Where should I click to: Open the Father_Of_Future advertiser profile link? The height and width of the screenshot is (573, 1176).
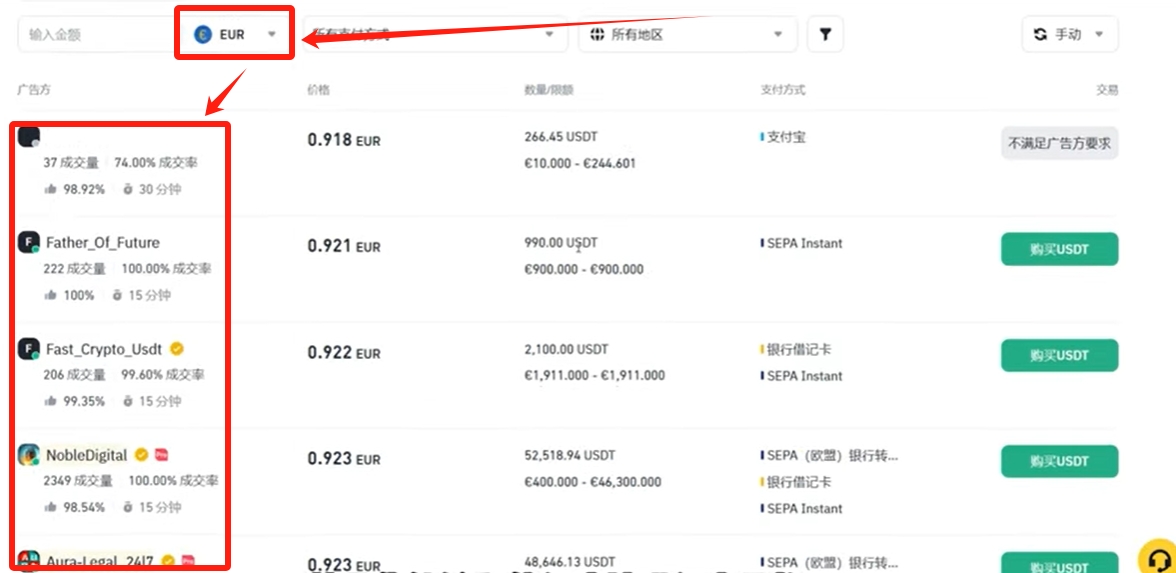(x=103, y=243)
